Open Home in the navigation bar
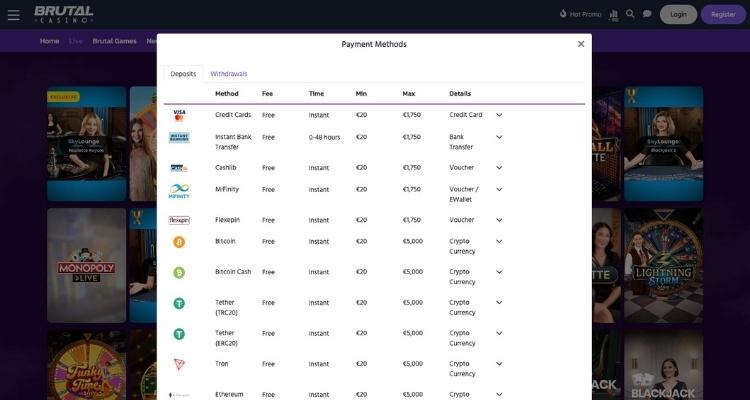 (49, 41)
